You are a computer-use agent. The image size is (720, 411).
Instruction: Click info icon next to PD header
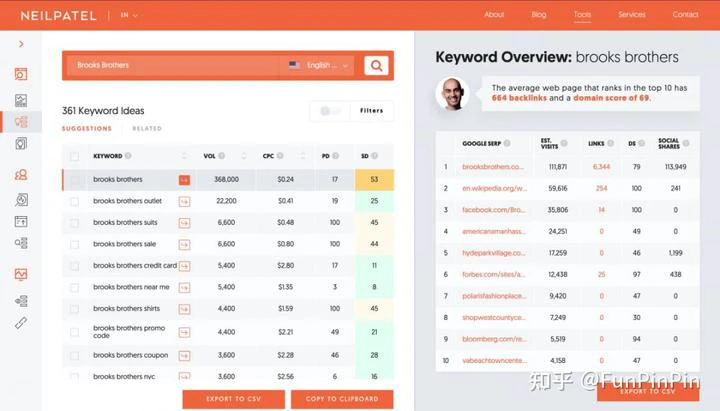[x=336, y=156]
